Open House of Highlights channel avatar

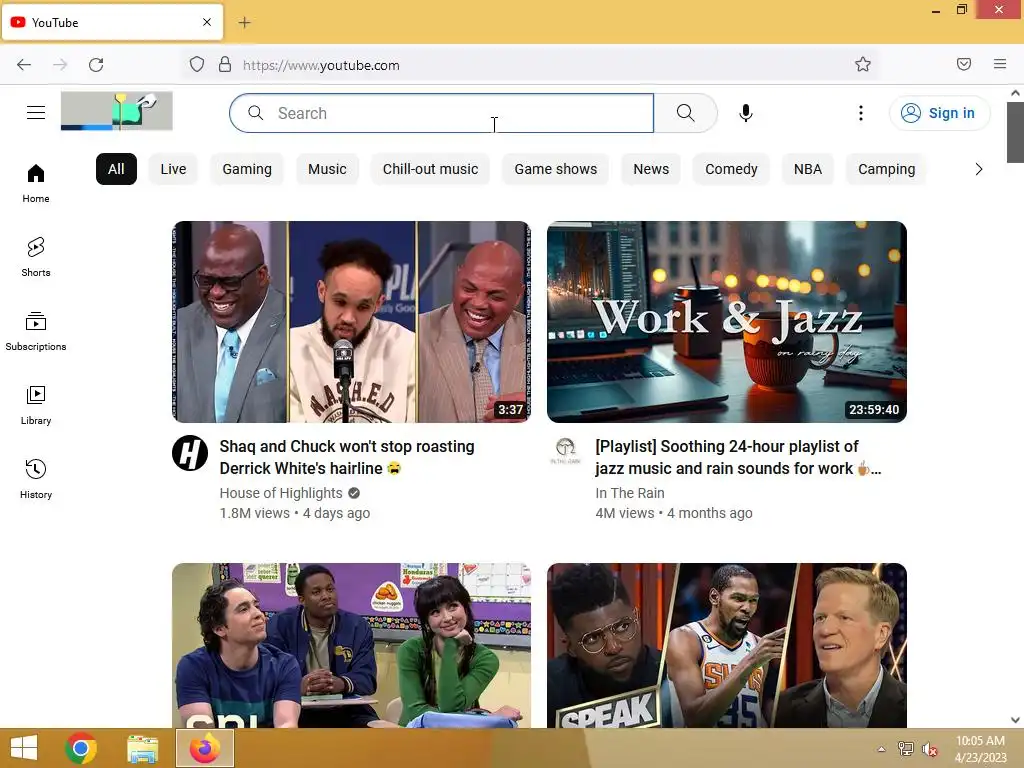pos(190,453)
